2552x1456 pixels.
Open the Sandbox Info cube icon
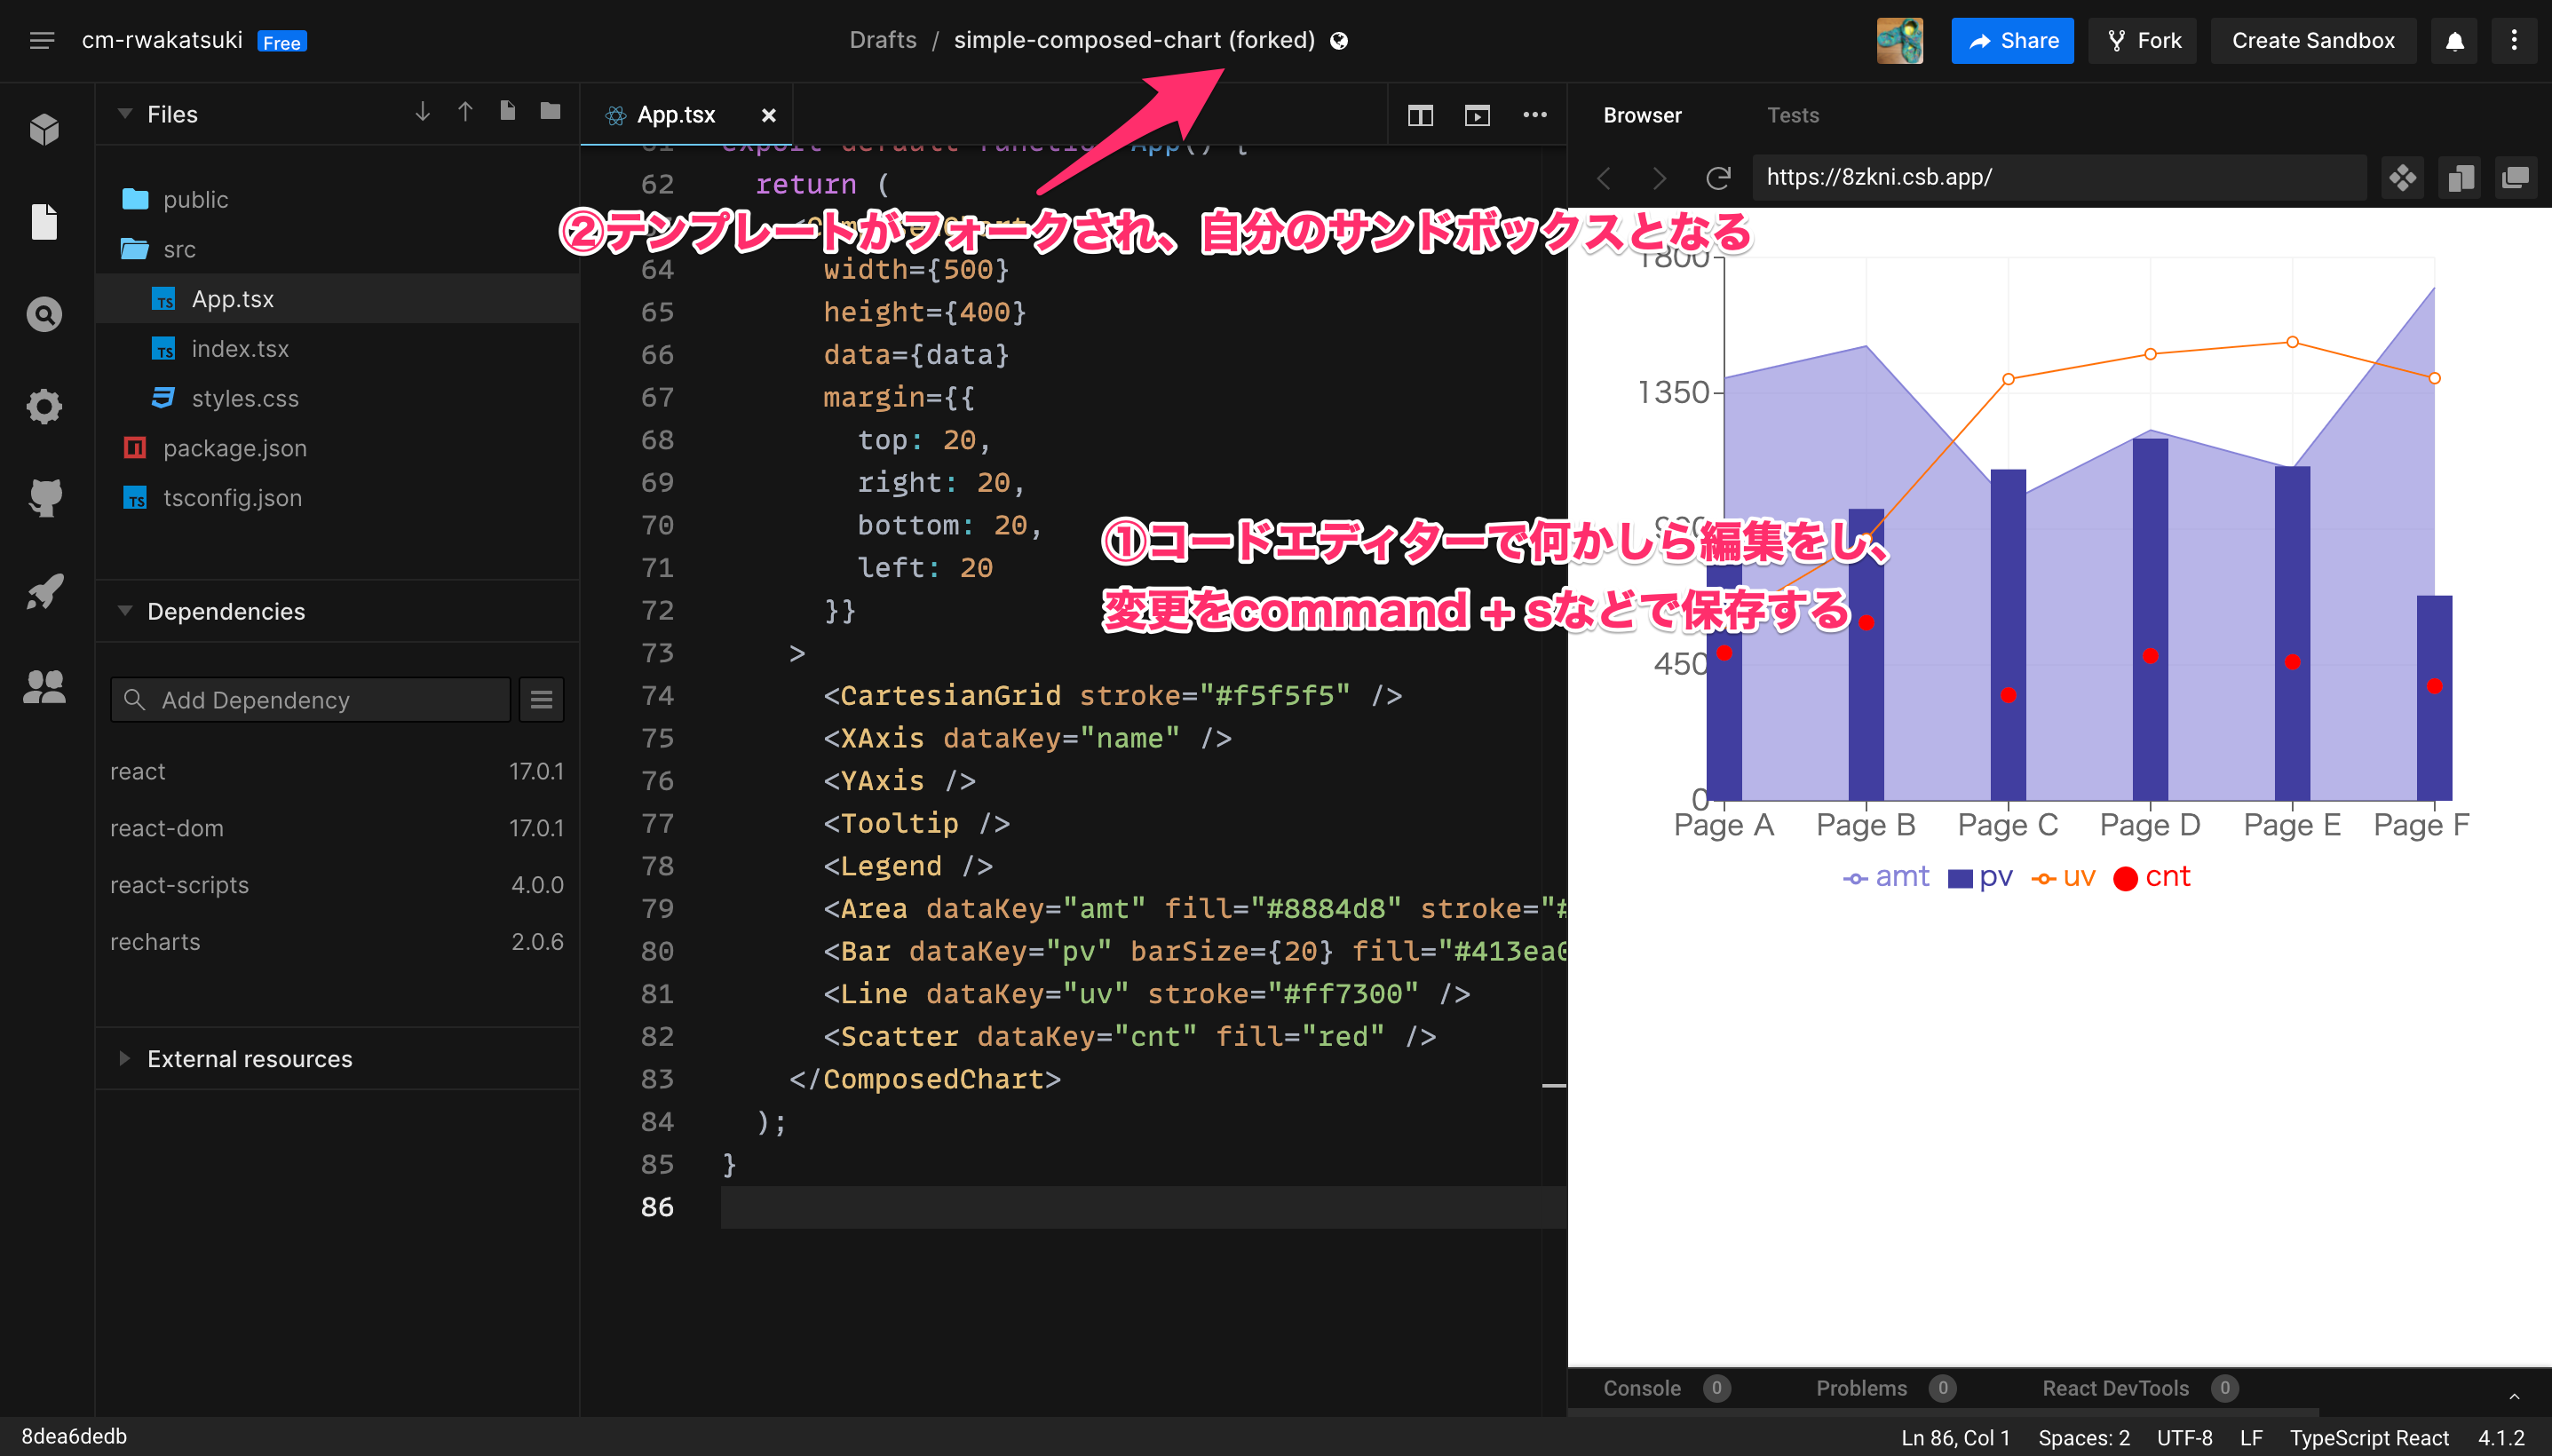point(44,129)
